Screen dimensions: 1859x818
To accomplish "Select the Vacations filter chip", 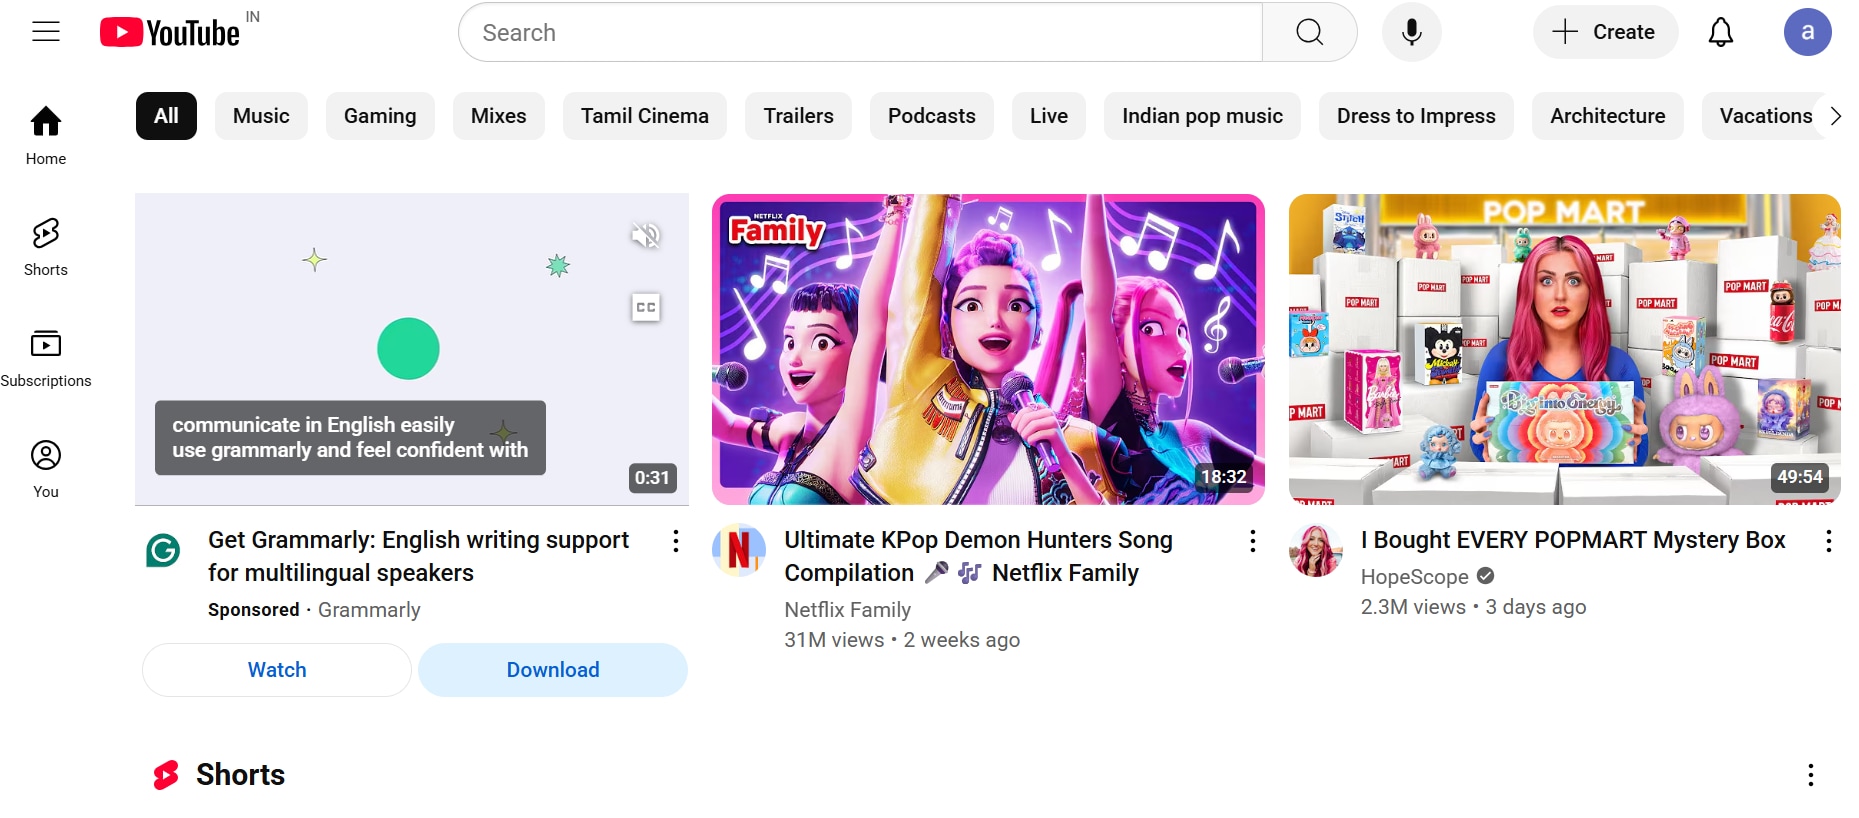I will [1766, 116].
